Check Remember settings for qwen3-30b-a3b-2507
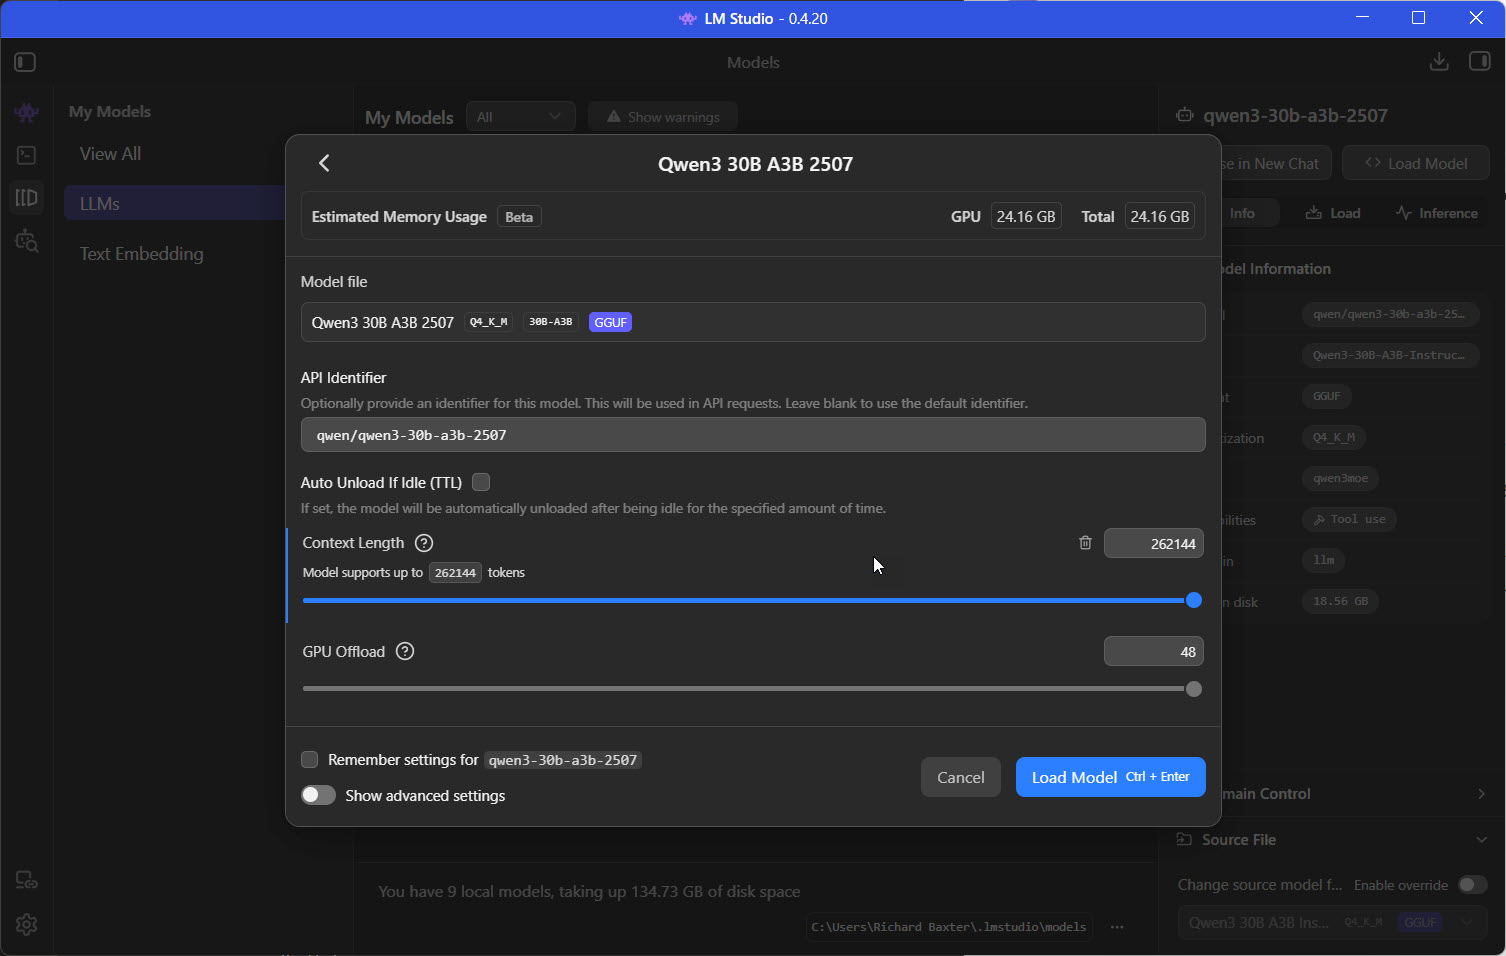1506x956 pixels. point(310,760)
